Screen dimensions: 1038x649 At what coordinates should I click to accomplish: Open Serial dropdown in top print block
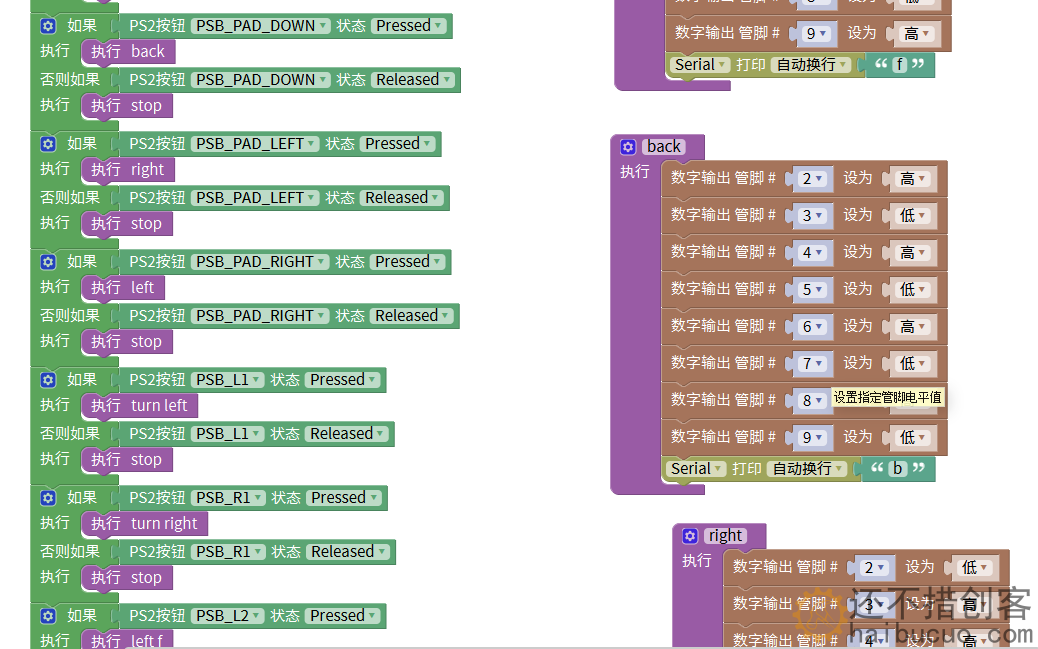click(x=700, y=65)
